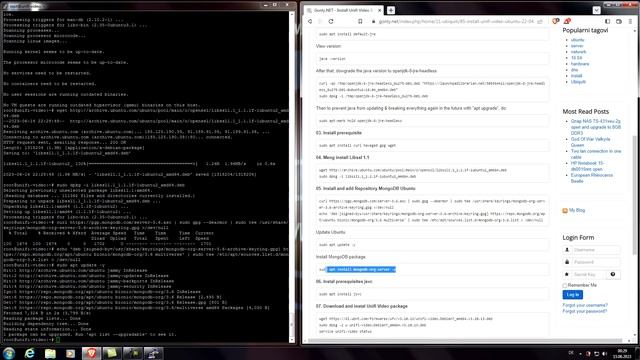Show hidden tray icons arrow
The image size is (640, 360).
tap(580, 353)
